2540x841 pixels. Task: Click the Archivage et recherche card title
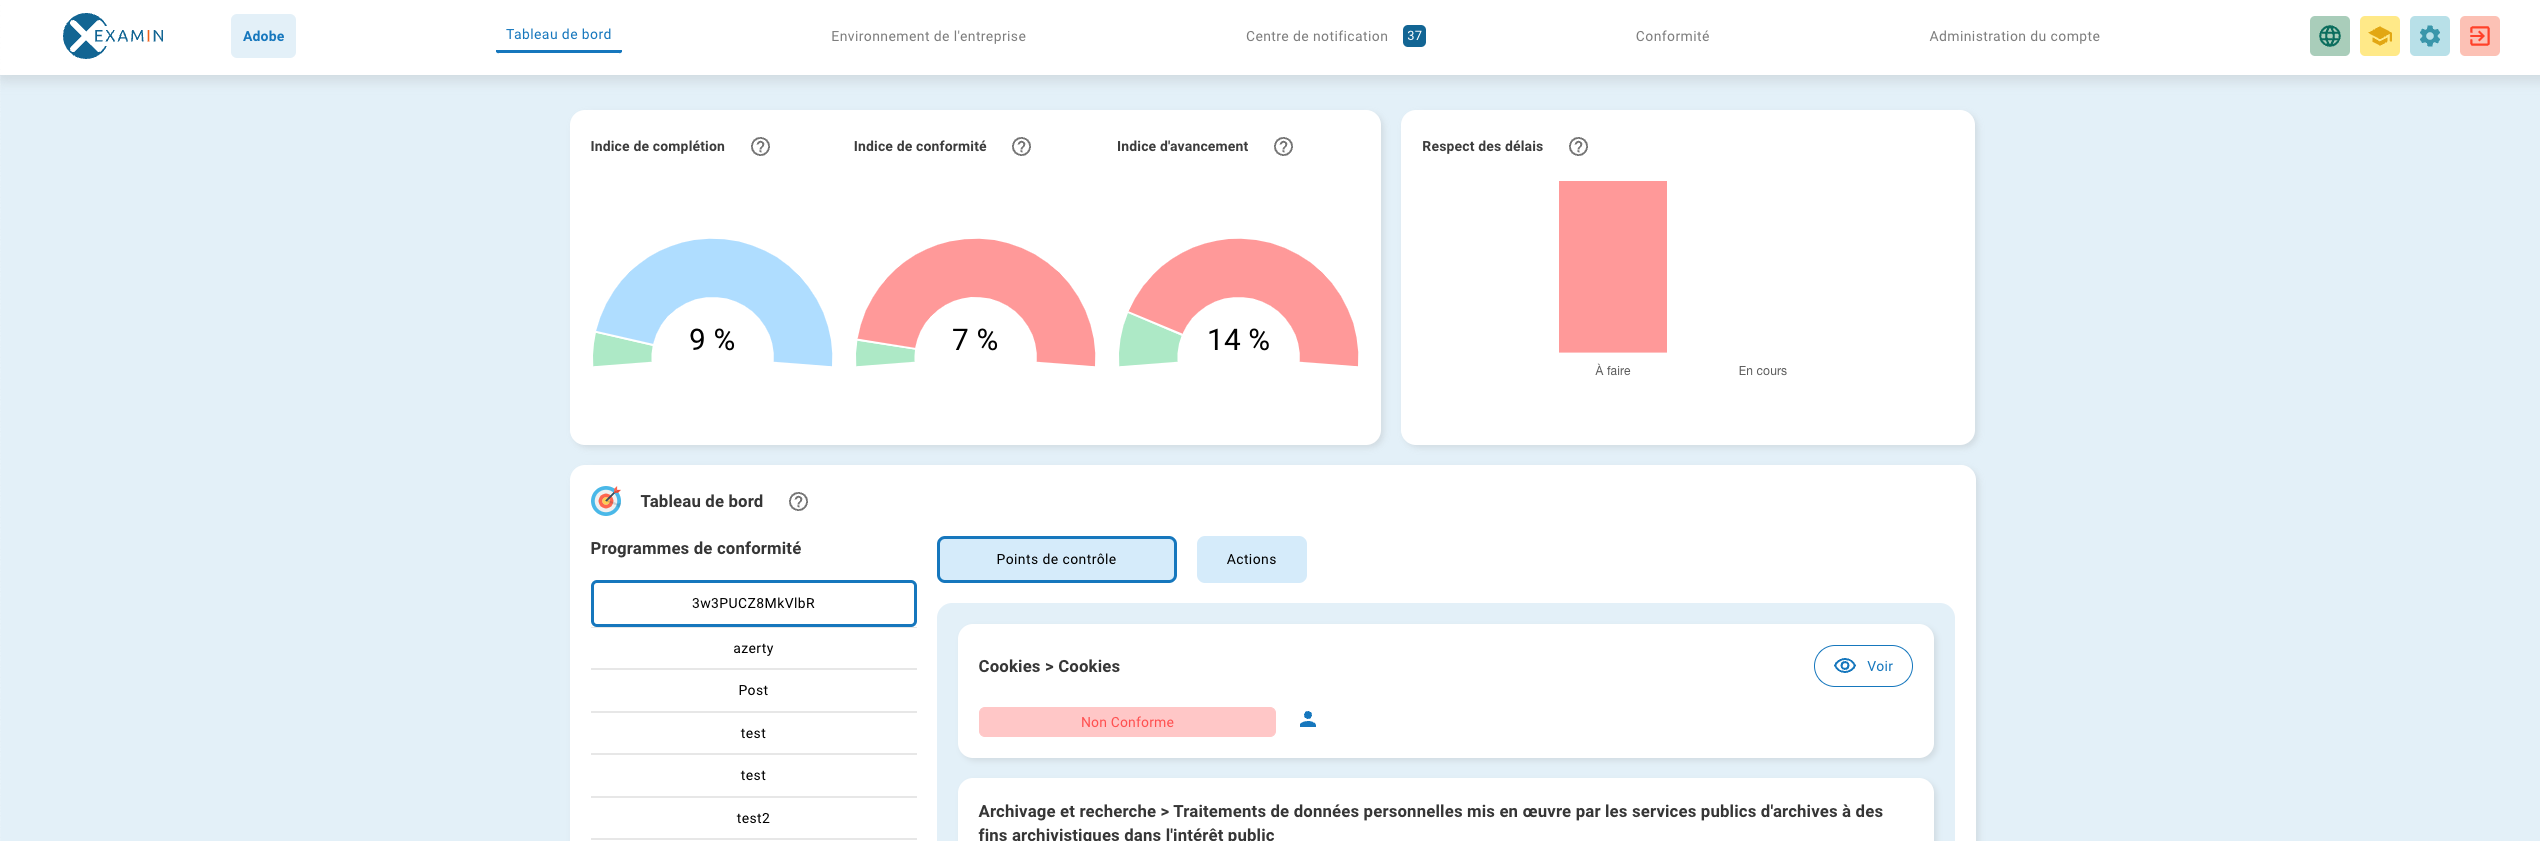coord(1430,822)
